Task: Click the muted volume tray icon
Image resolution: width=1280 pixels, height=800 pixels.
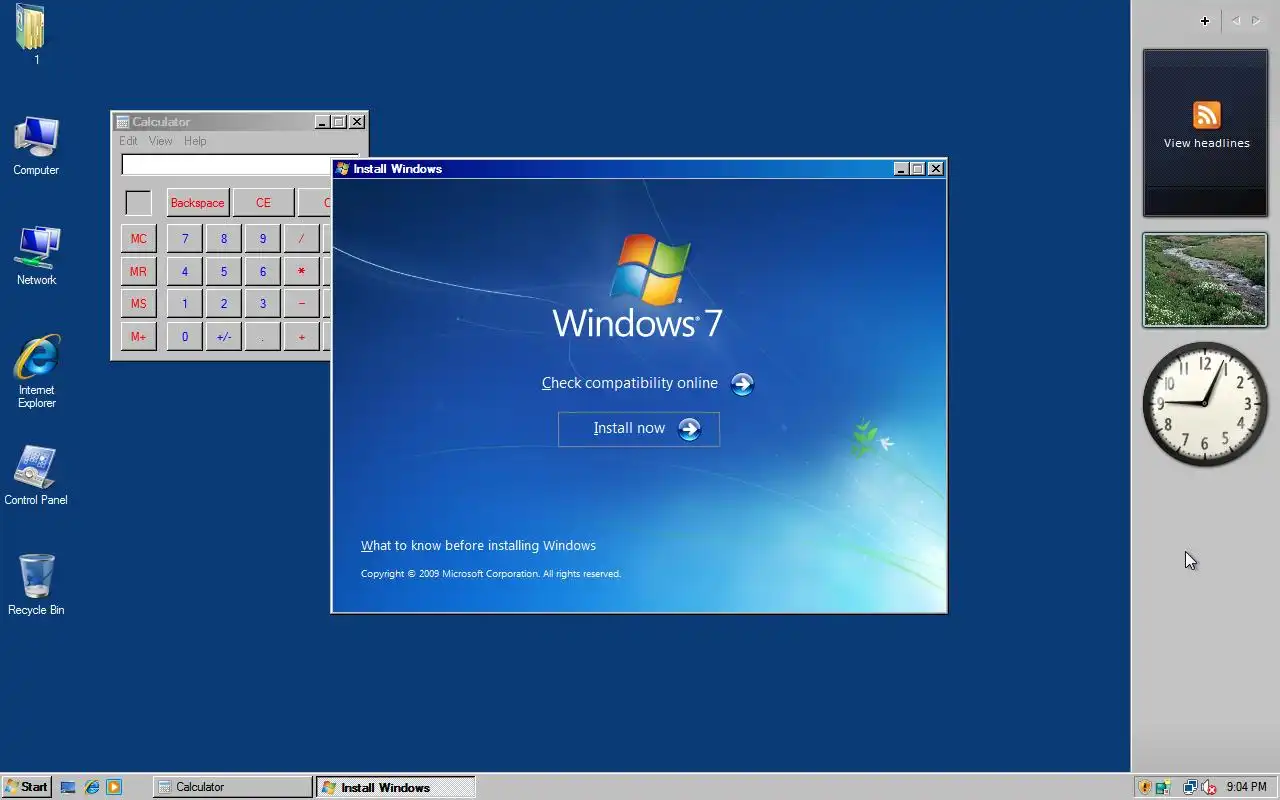Action: (1208, 787)
